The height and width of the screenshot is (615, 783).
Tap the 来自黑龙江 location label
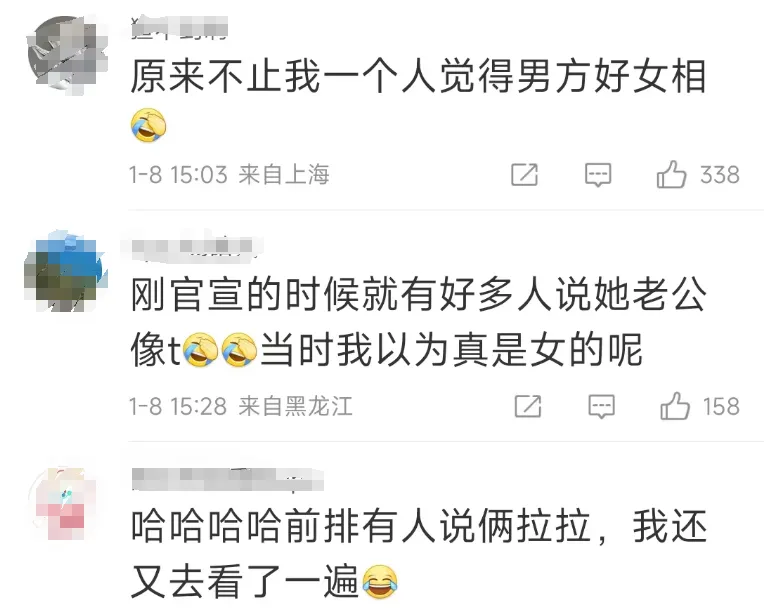(295, 406)
